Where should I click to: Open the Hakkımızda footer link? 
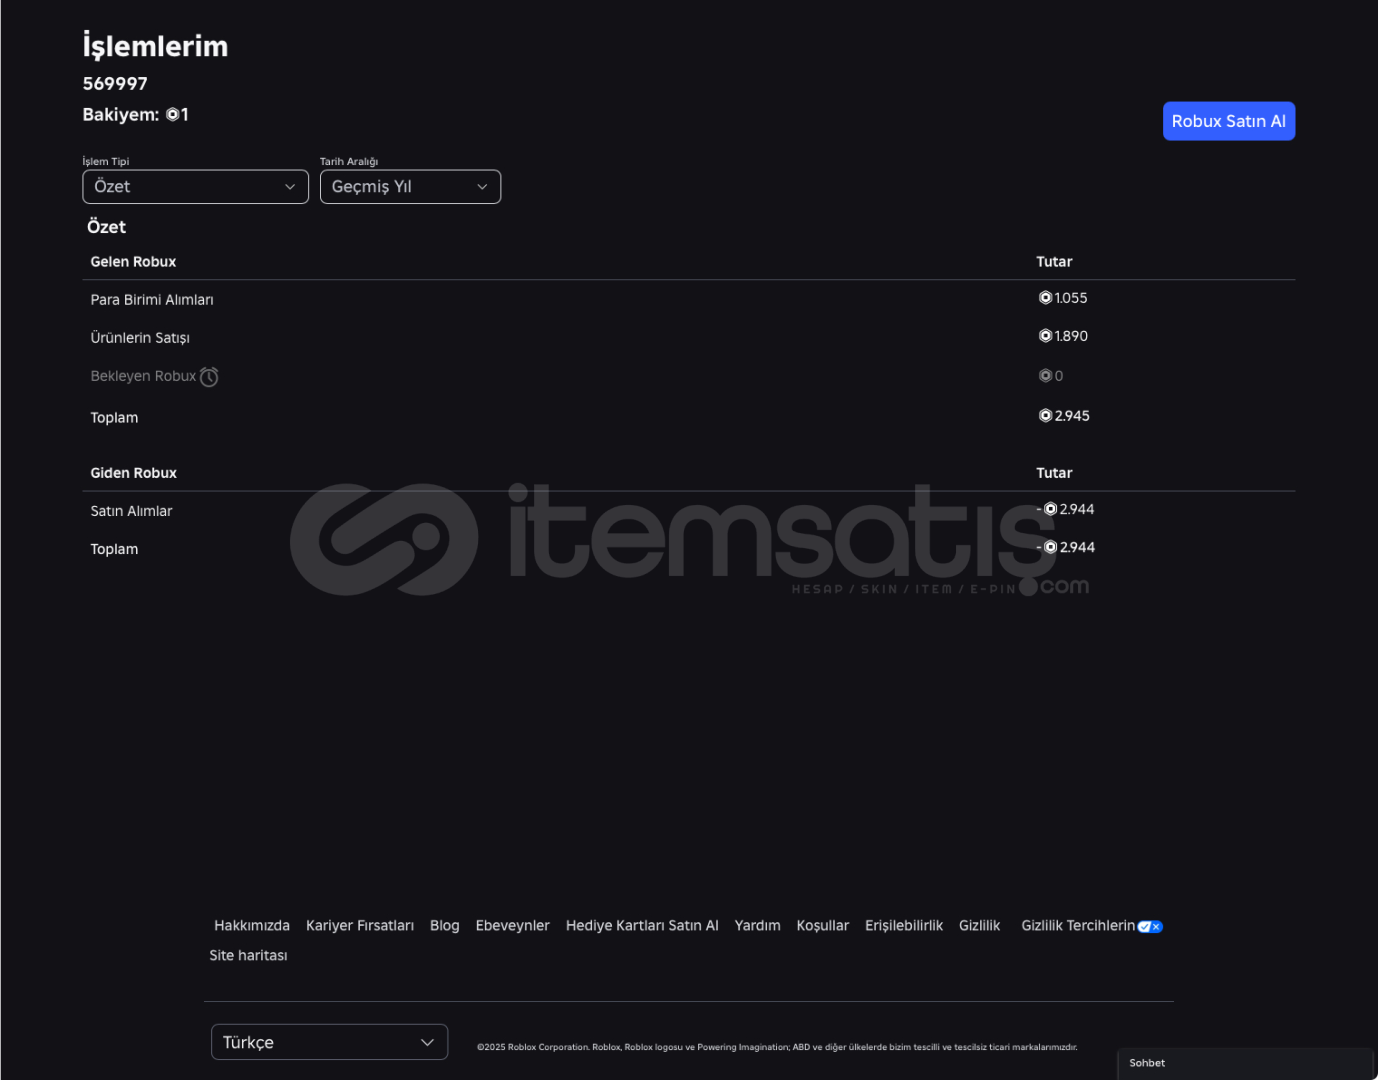252,926
